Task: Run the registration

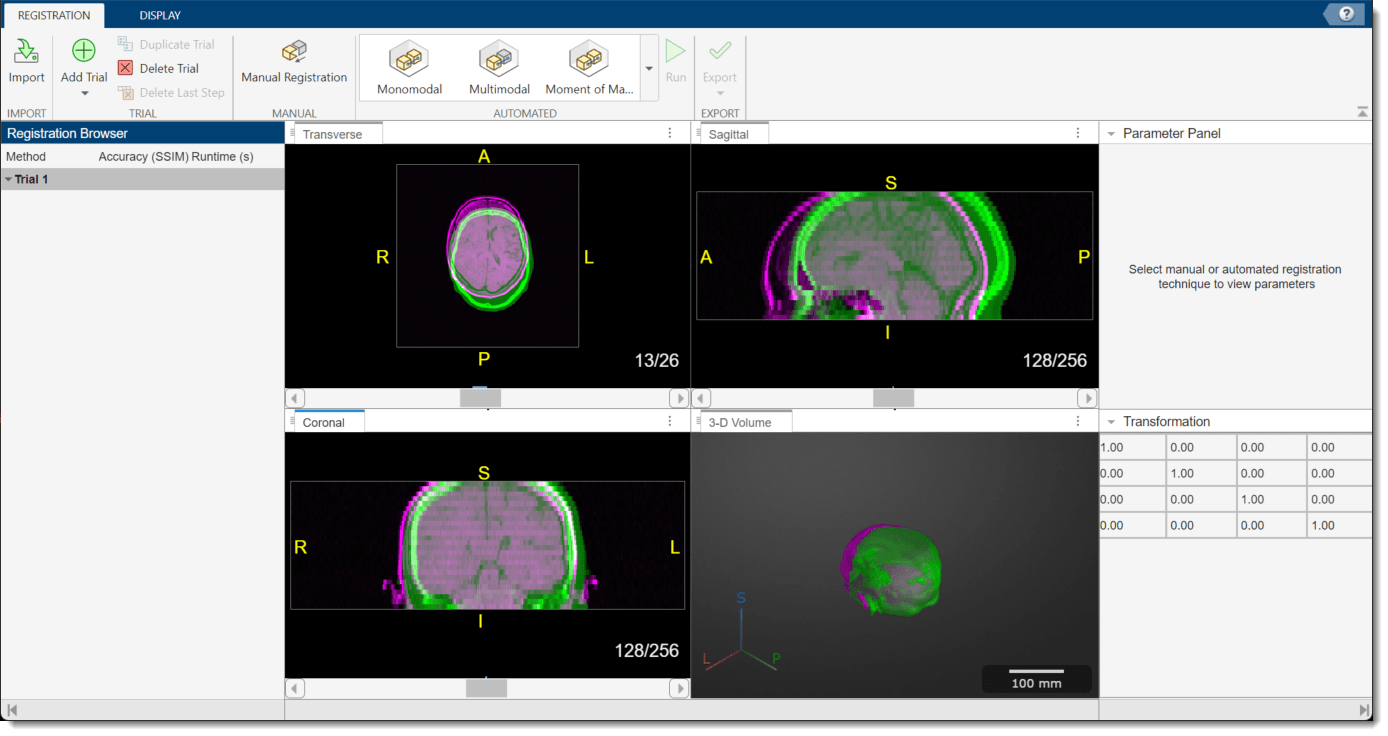Action: pyautogui.click(x=676, y=62)
